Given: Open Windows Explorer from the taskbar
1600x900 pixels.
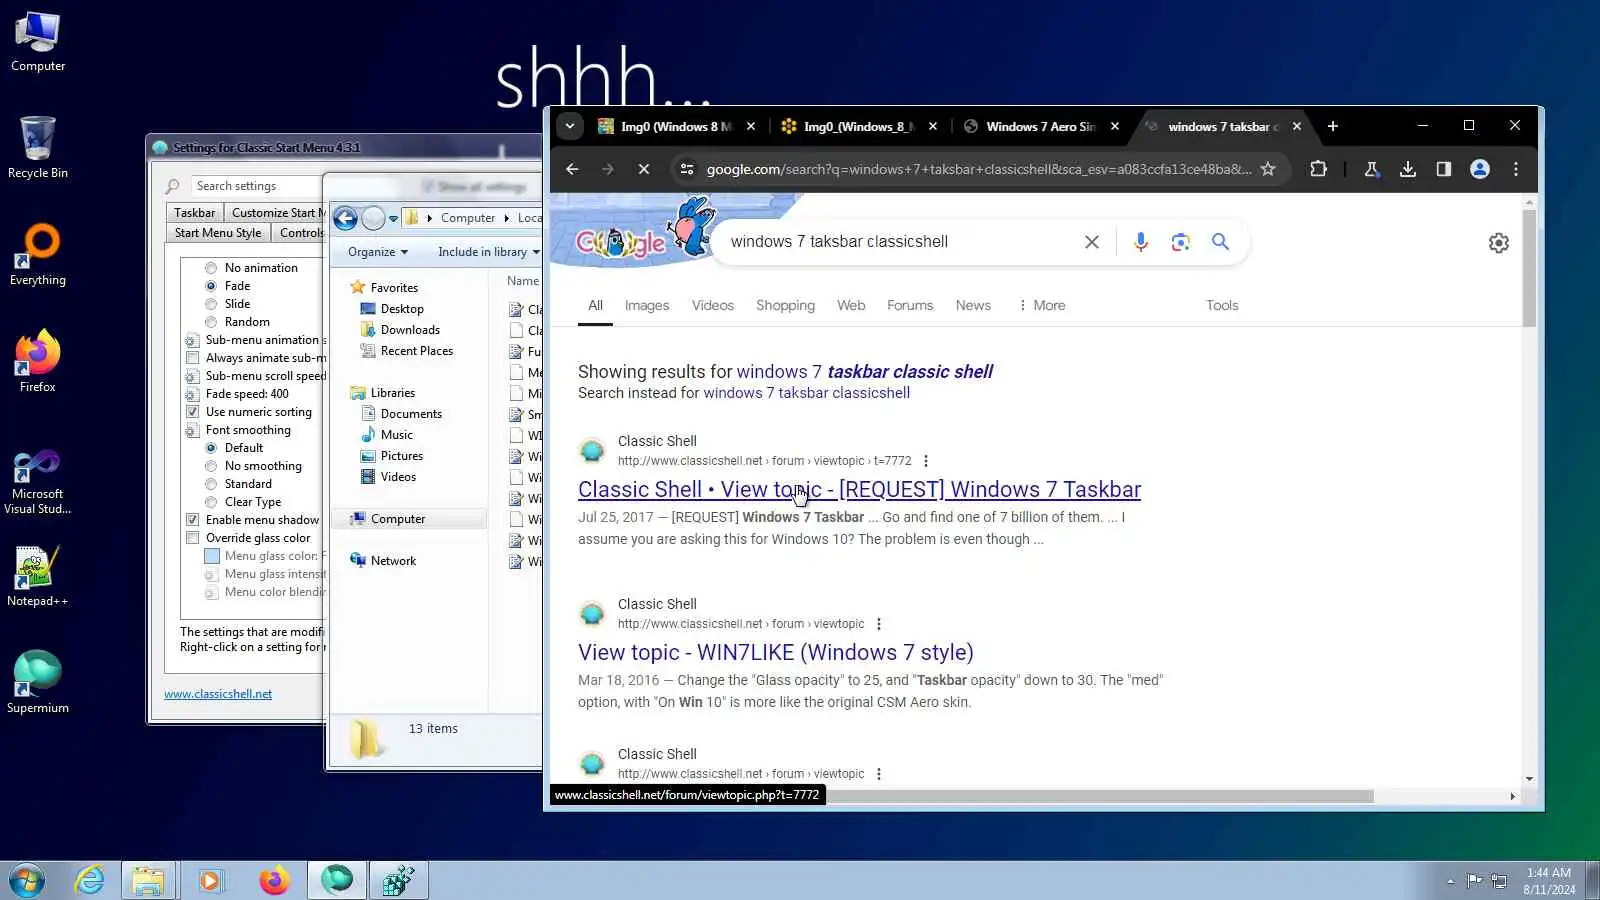Looking at the screenshot, I should click(x=148, y=881).
